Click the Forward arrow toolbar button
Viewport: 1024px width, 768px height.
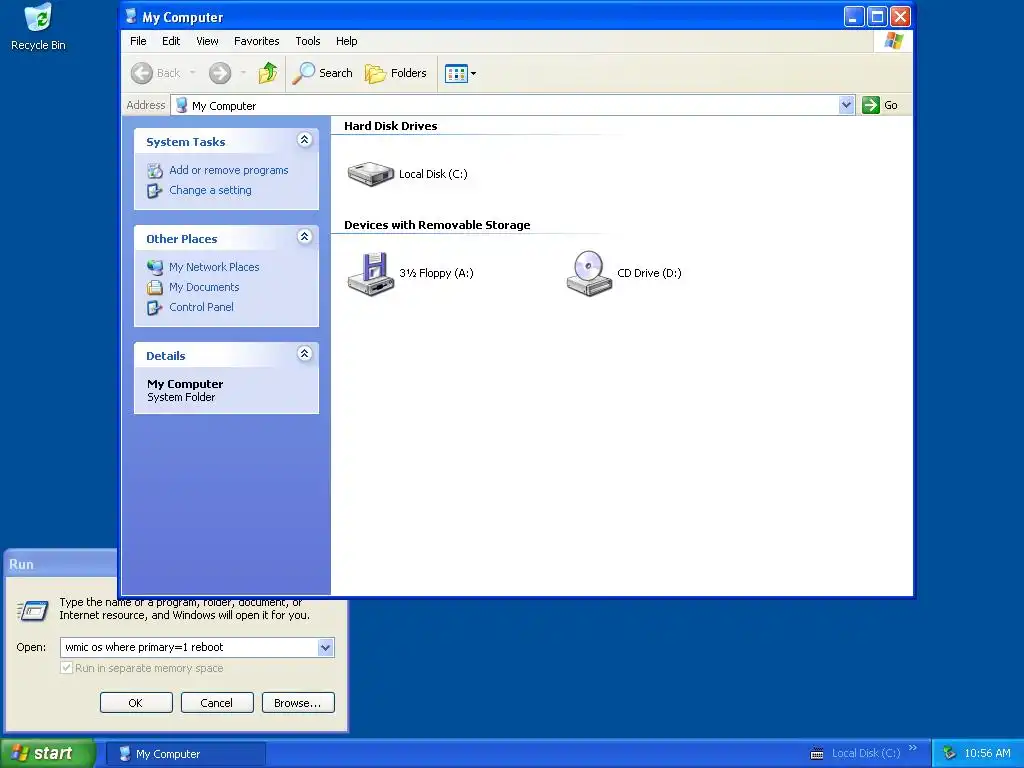click(220, 73)
